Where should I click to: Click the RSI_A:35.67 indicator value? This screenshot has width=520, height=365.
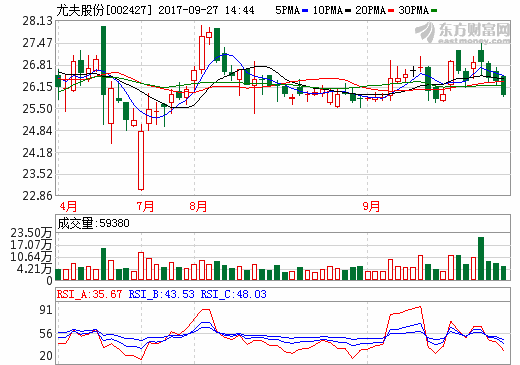click(x=90, y=294)
